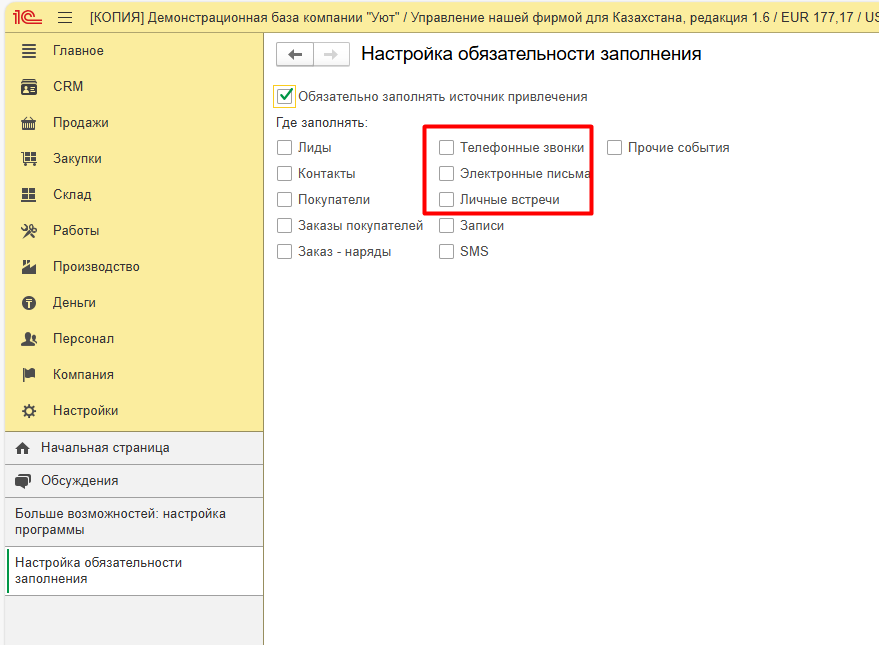This screenshot has width=879, height=645.
Task: Click the Склад warehouse icon
Action: click(x=29, y=195)
